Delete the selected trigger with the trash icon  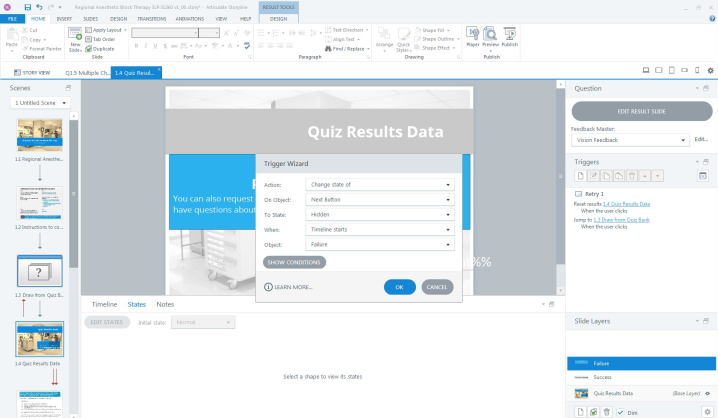pos(632,176)
